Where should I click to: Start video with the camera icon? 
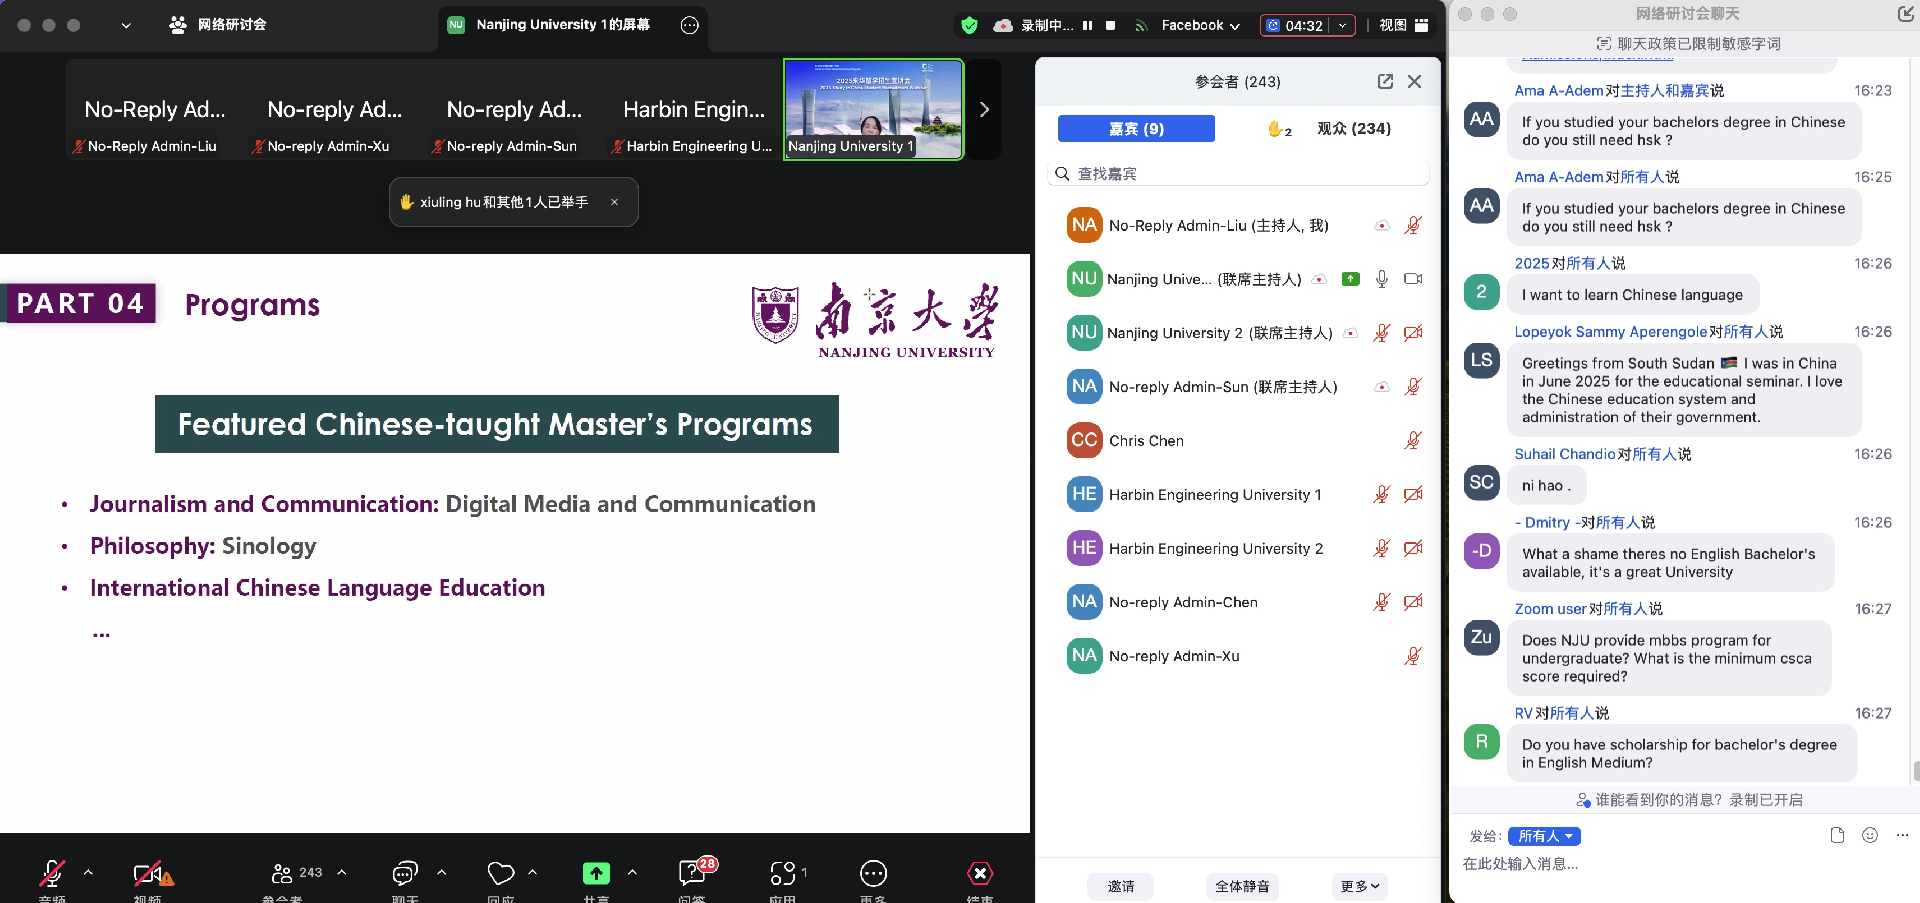click(x=148, y=873)
